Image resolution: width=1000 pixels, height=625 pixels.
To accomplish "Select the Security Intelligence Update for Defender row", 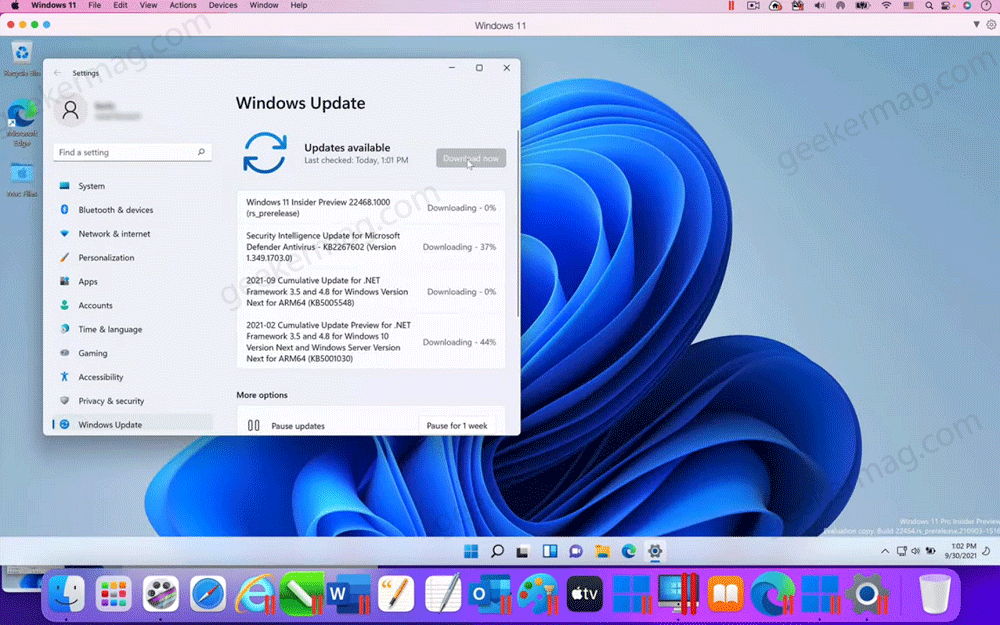I will pos(371,247).
